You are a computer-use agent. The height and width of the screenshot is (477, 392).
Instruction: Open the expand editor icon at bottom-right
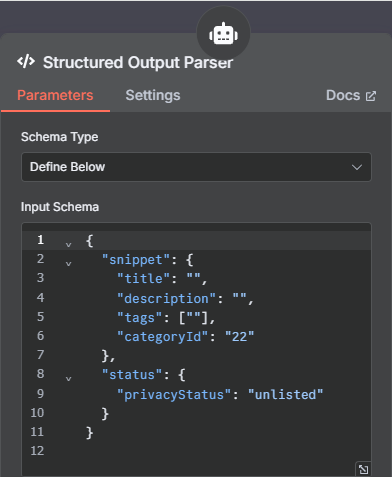[363, 469]
